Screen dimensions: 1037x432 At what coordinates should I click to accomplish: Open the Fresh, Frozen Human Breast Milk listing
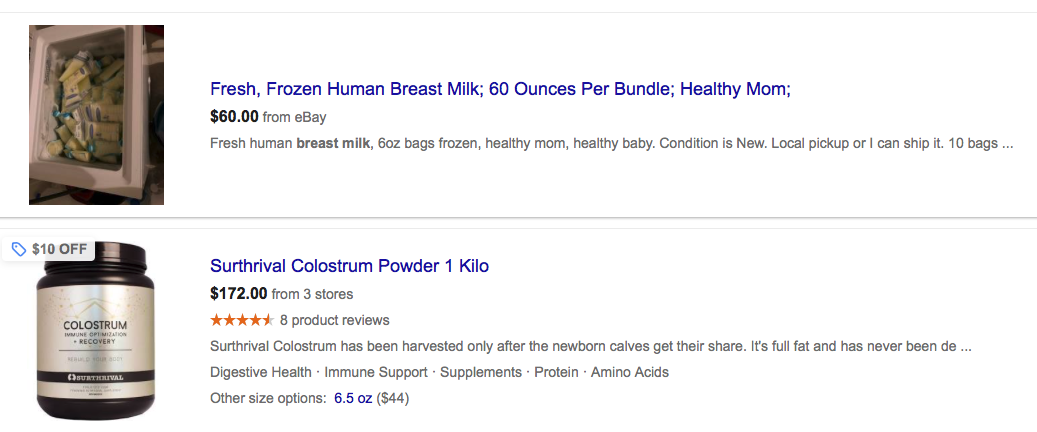coord(500,89)
